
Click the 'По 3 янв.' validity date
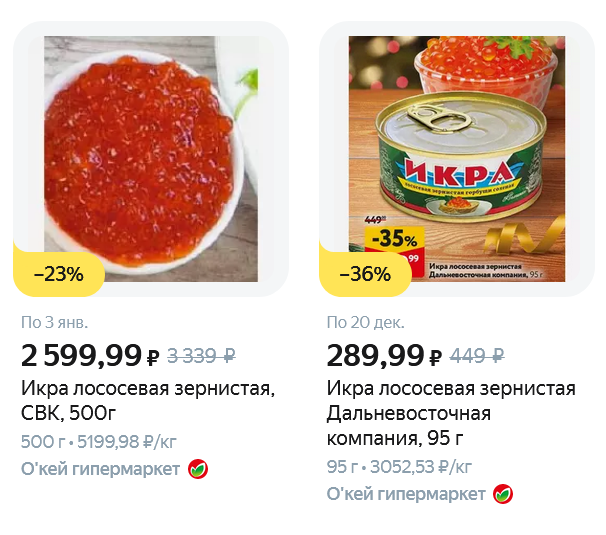tap(54, 323)
